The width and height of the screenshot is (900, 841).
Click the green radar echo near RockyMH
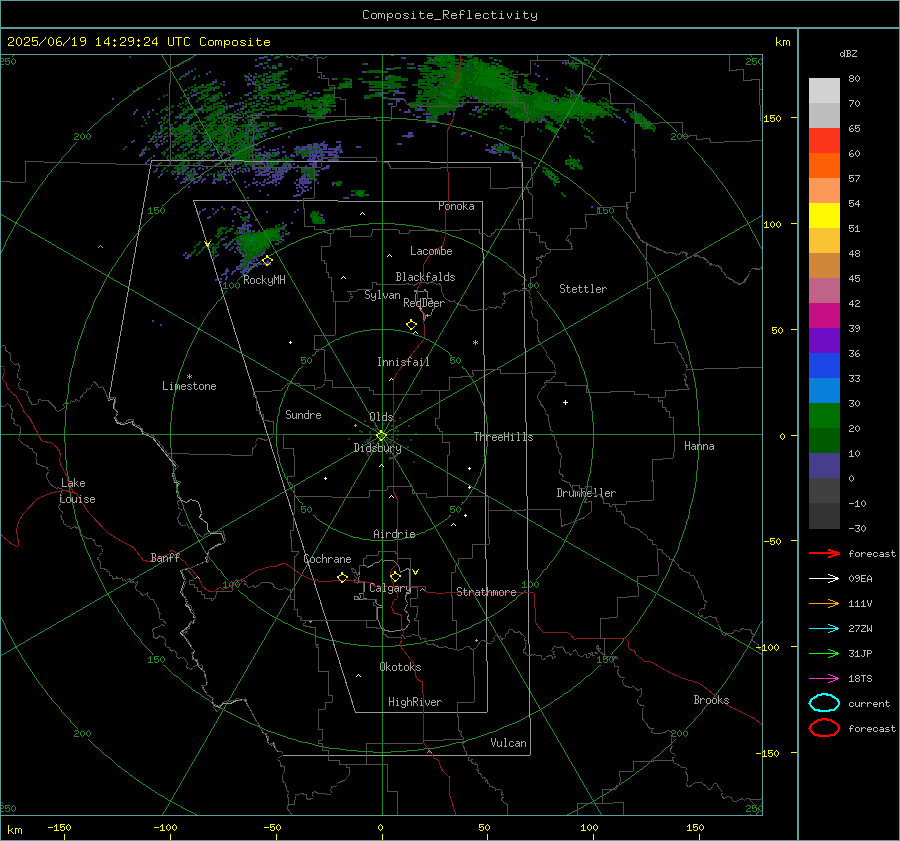(258, 242)
